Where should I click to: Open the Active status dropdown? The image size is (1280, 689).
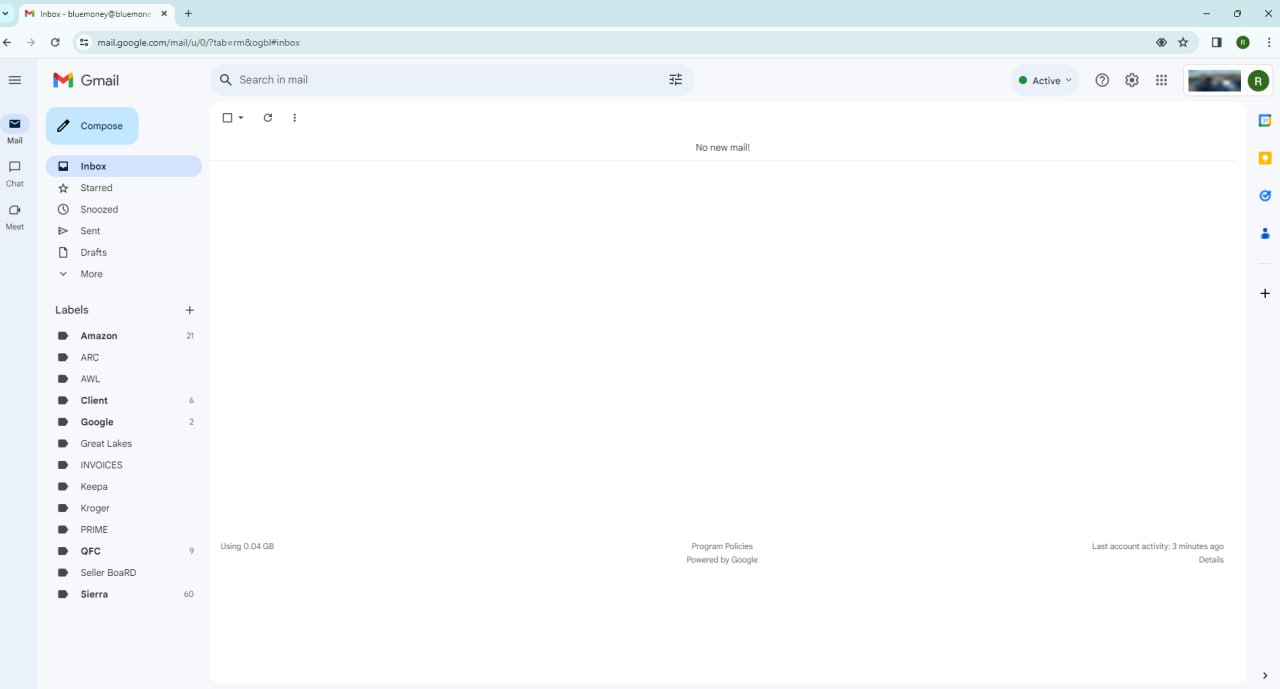pos(1045,80)
